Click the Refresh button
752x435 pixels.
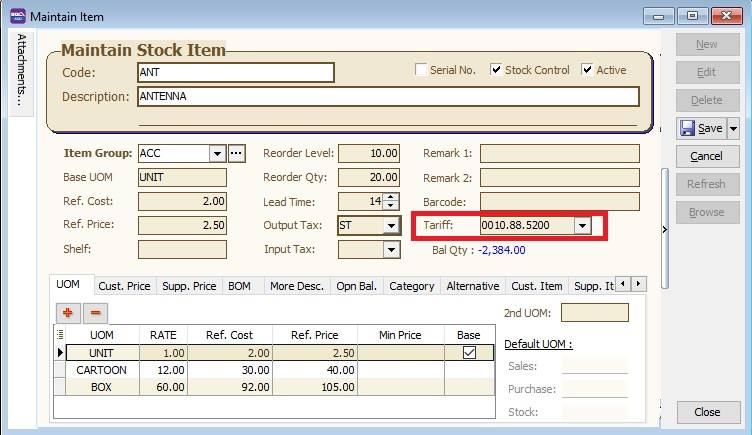click(x=707, y=184)
